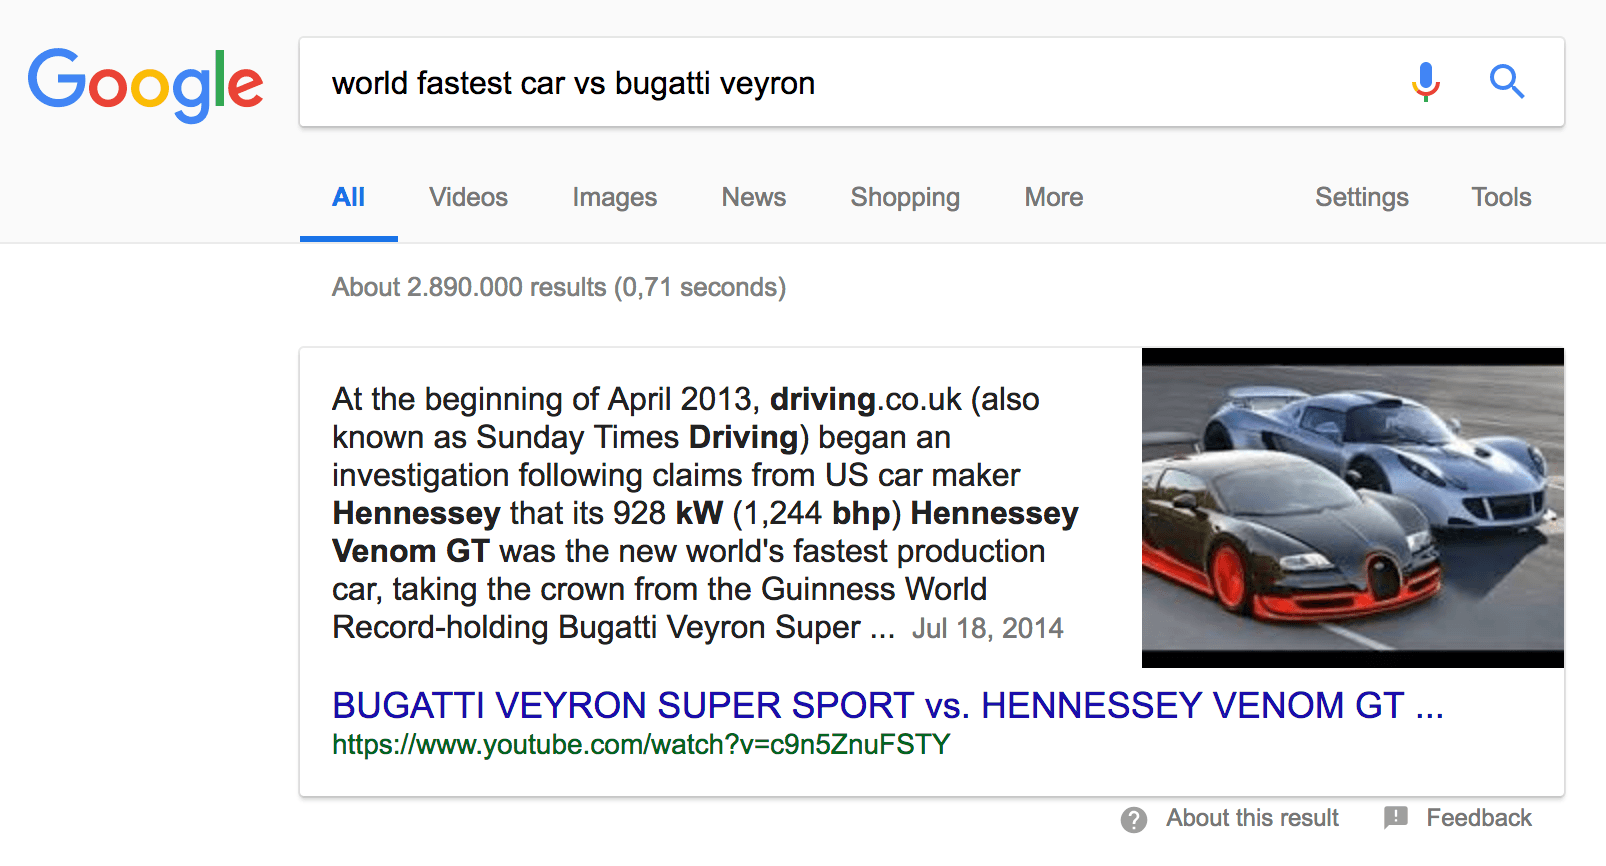Start voice search with the microphone icon

point(1425,82)
